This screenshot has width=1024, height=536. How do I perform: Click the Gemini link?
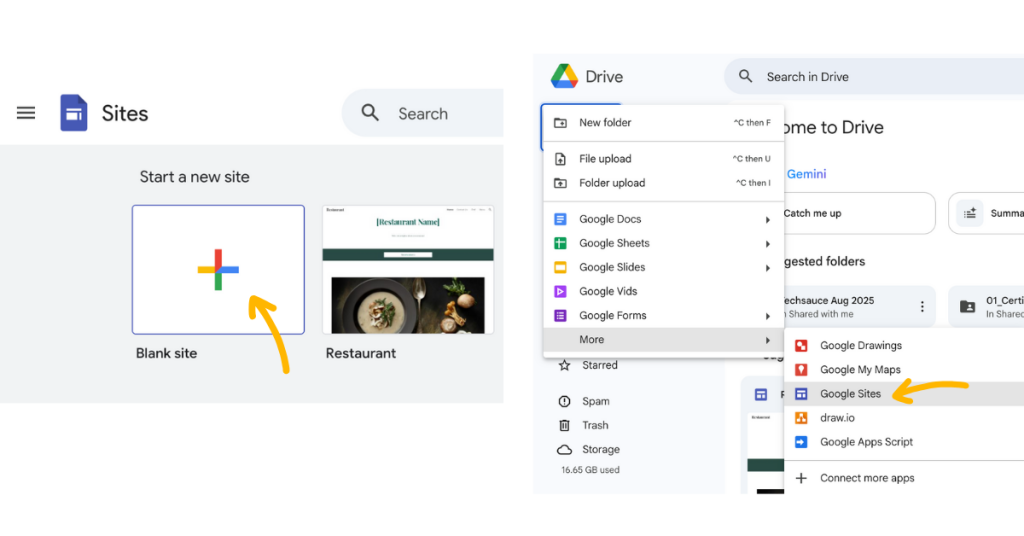(807, 174)
